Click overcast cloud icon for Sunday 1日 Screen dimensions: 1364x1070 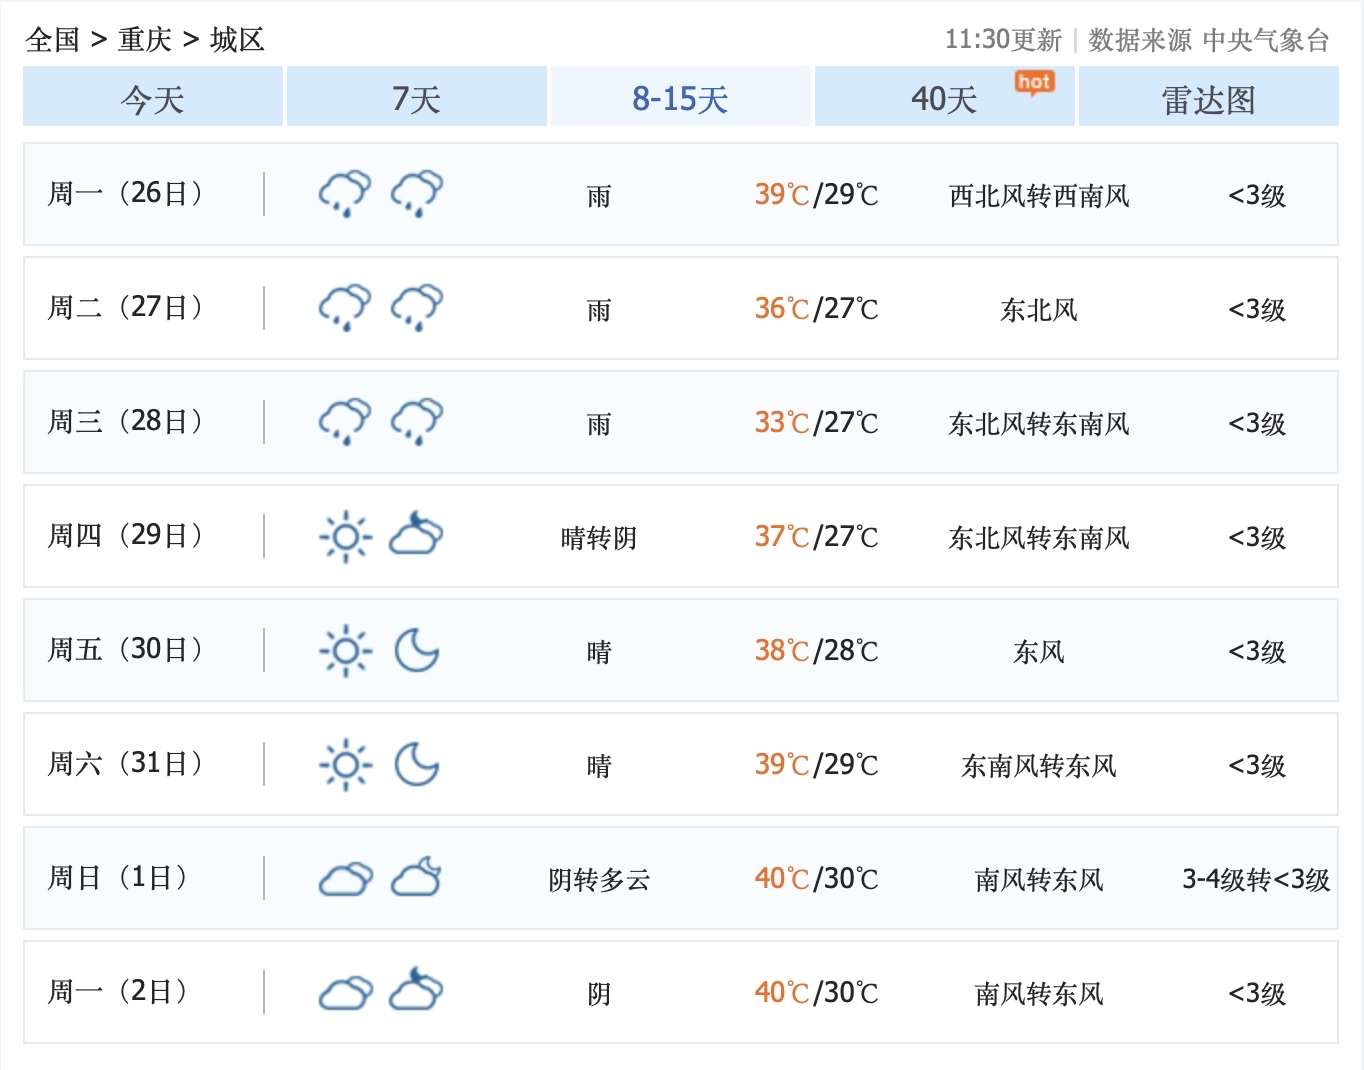[x=345, y=879]
